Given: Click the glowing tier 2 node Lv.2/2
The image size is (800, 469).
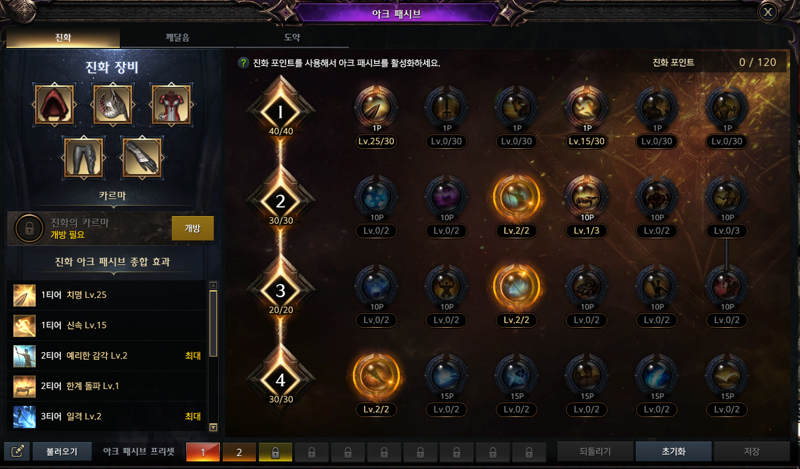Looking at the screenshot, I should [516, 197].
